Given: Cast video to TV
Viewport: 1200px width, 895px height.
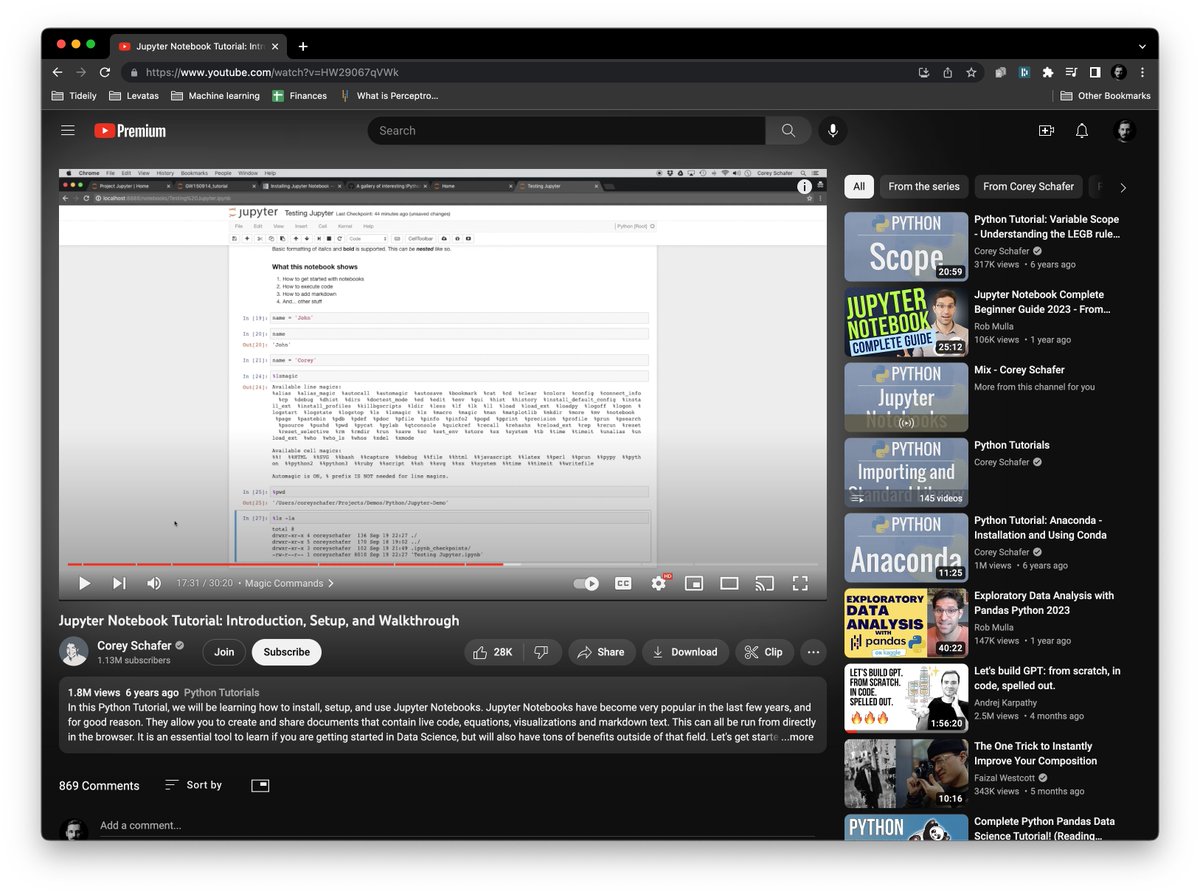Looking at the screenshot, I should coord(764,583).
